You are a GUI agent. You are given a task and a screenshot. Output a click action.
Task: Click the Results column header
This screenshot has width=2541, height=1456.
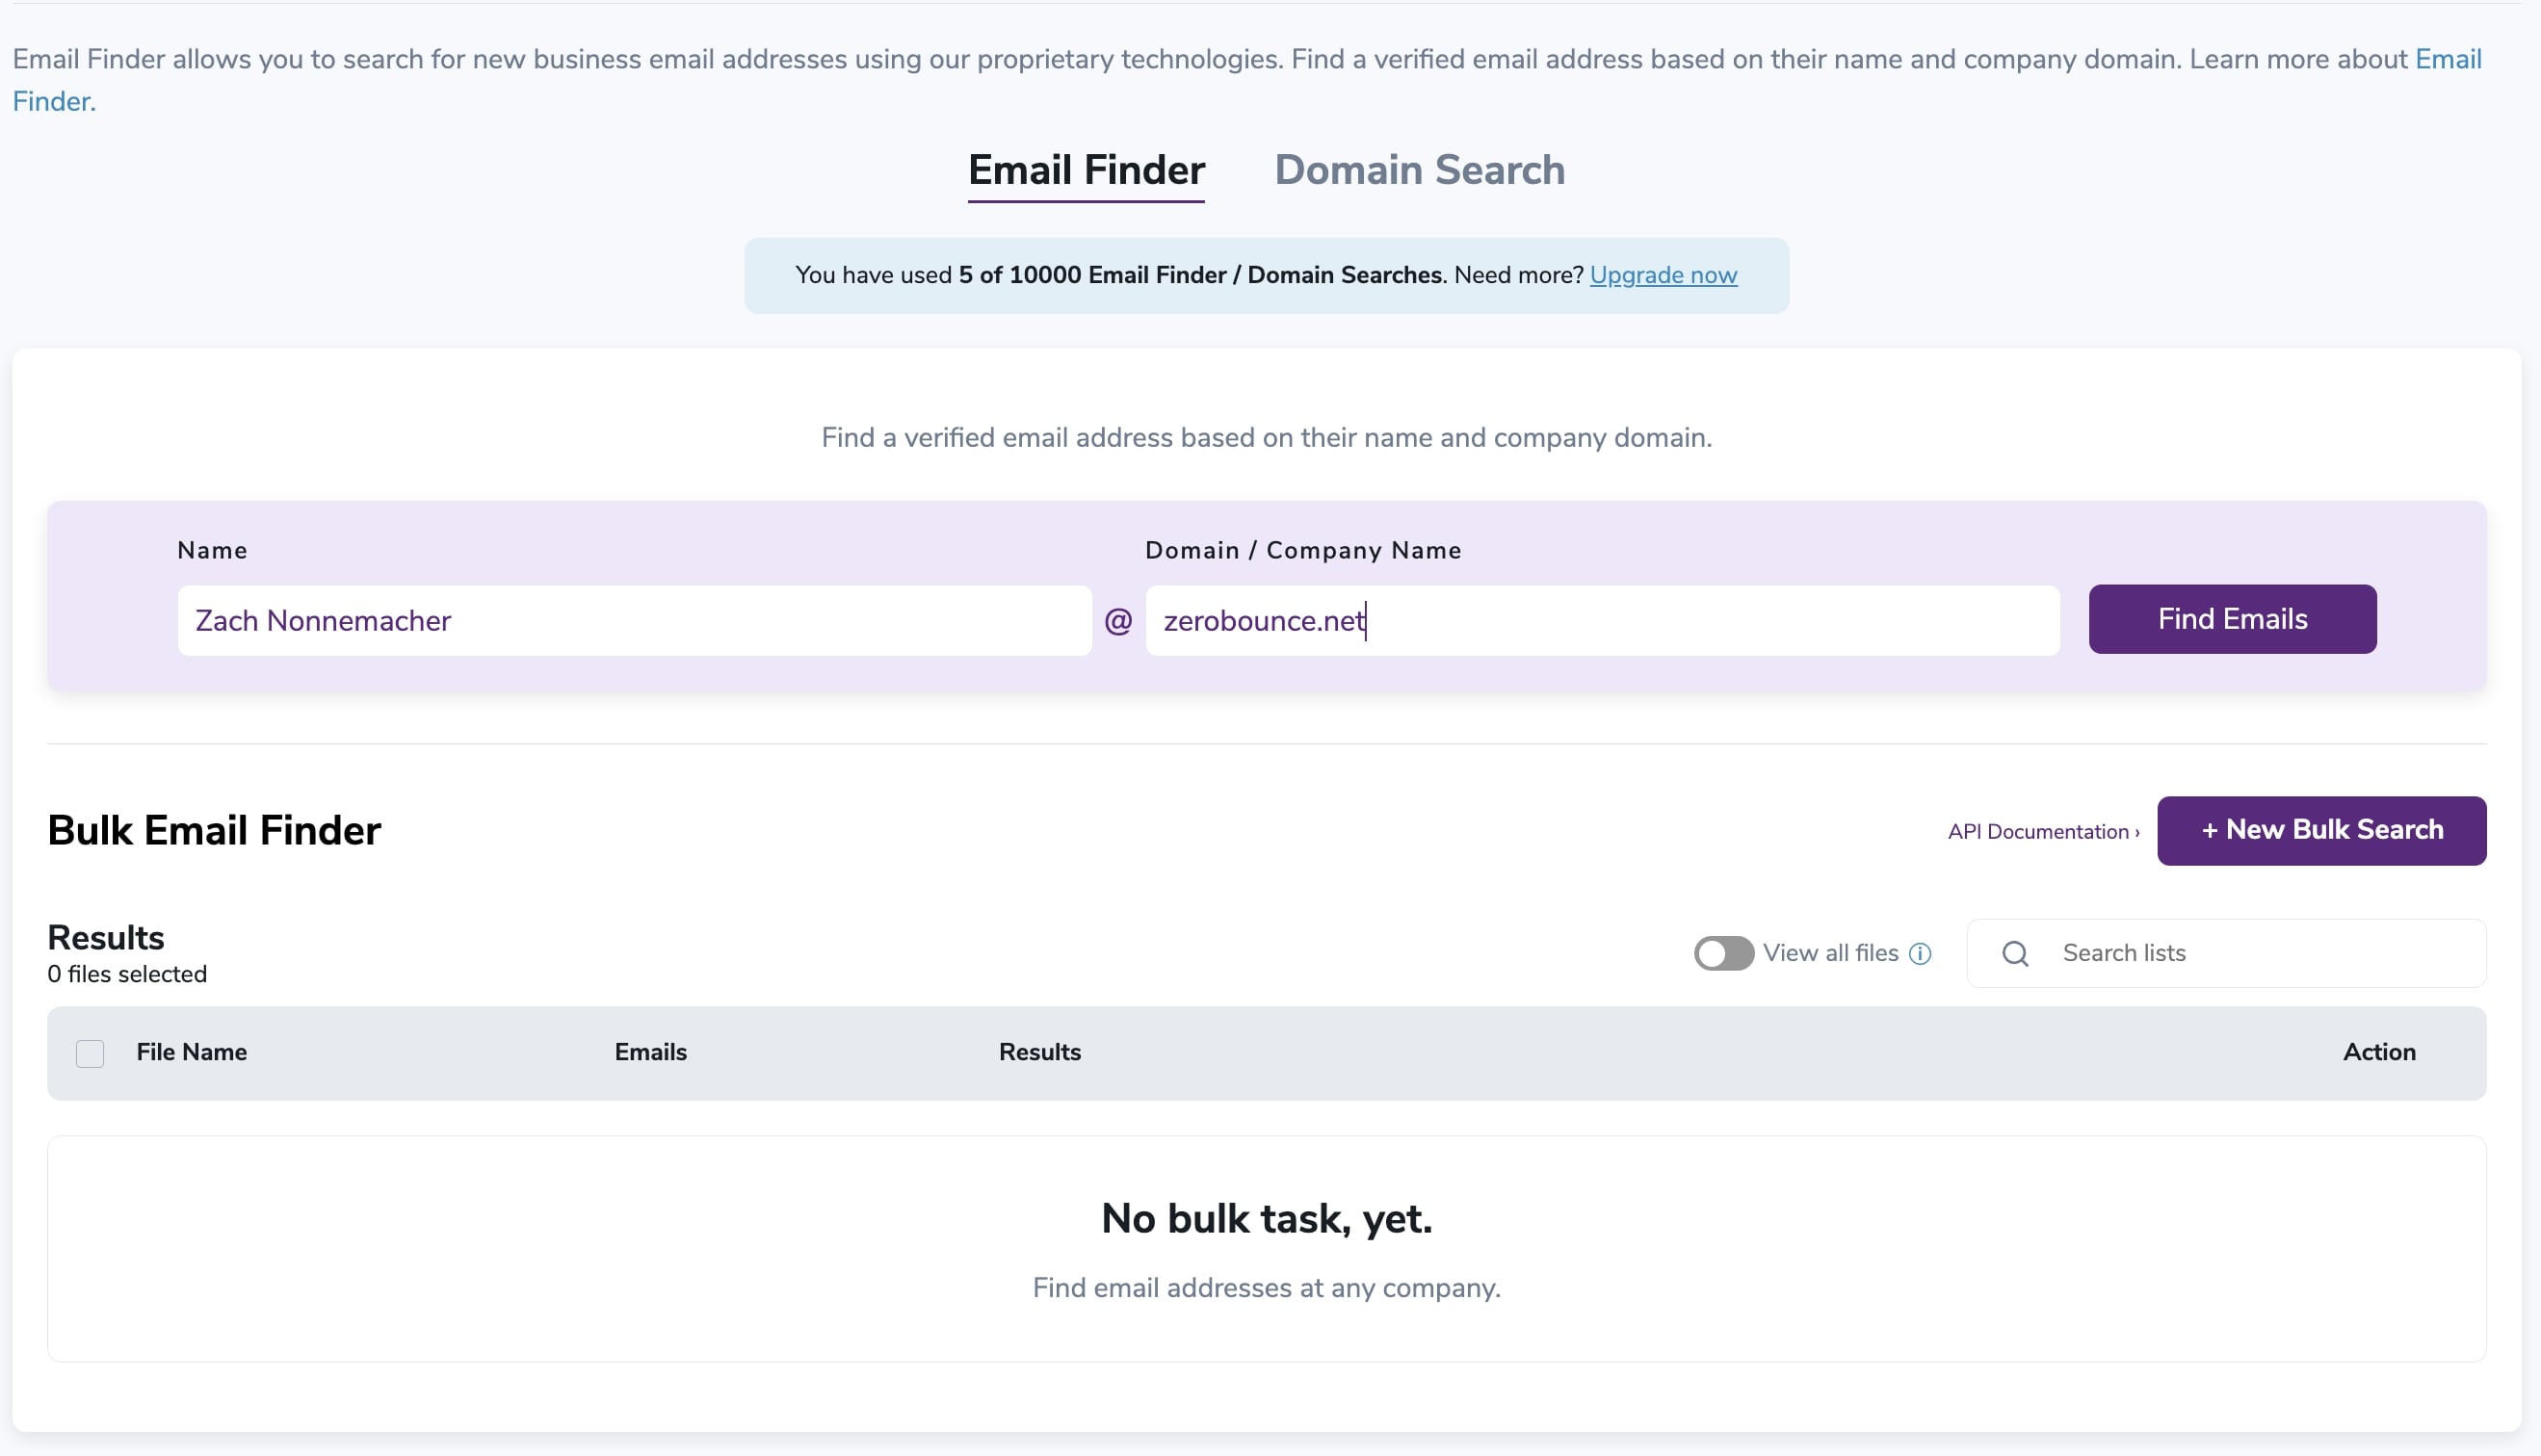[1039, 1052]
